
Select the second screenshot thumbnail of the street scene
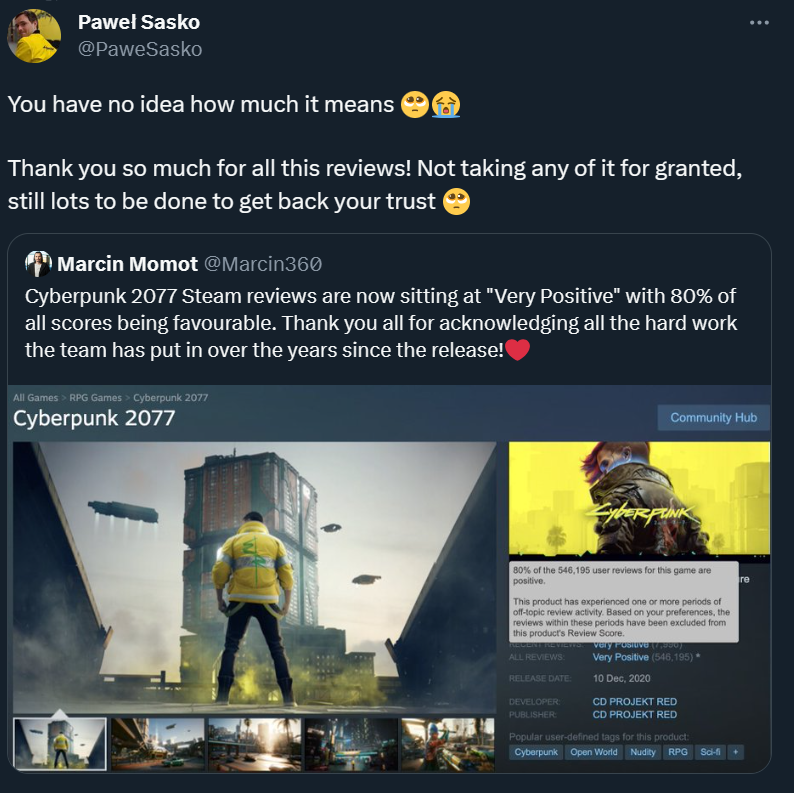(157, 744)
